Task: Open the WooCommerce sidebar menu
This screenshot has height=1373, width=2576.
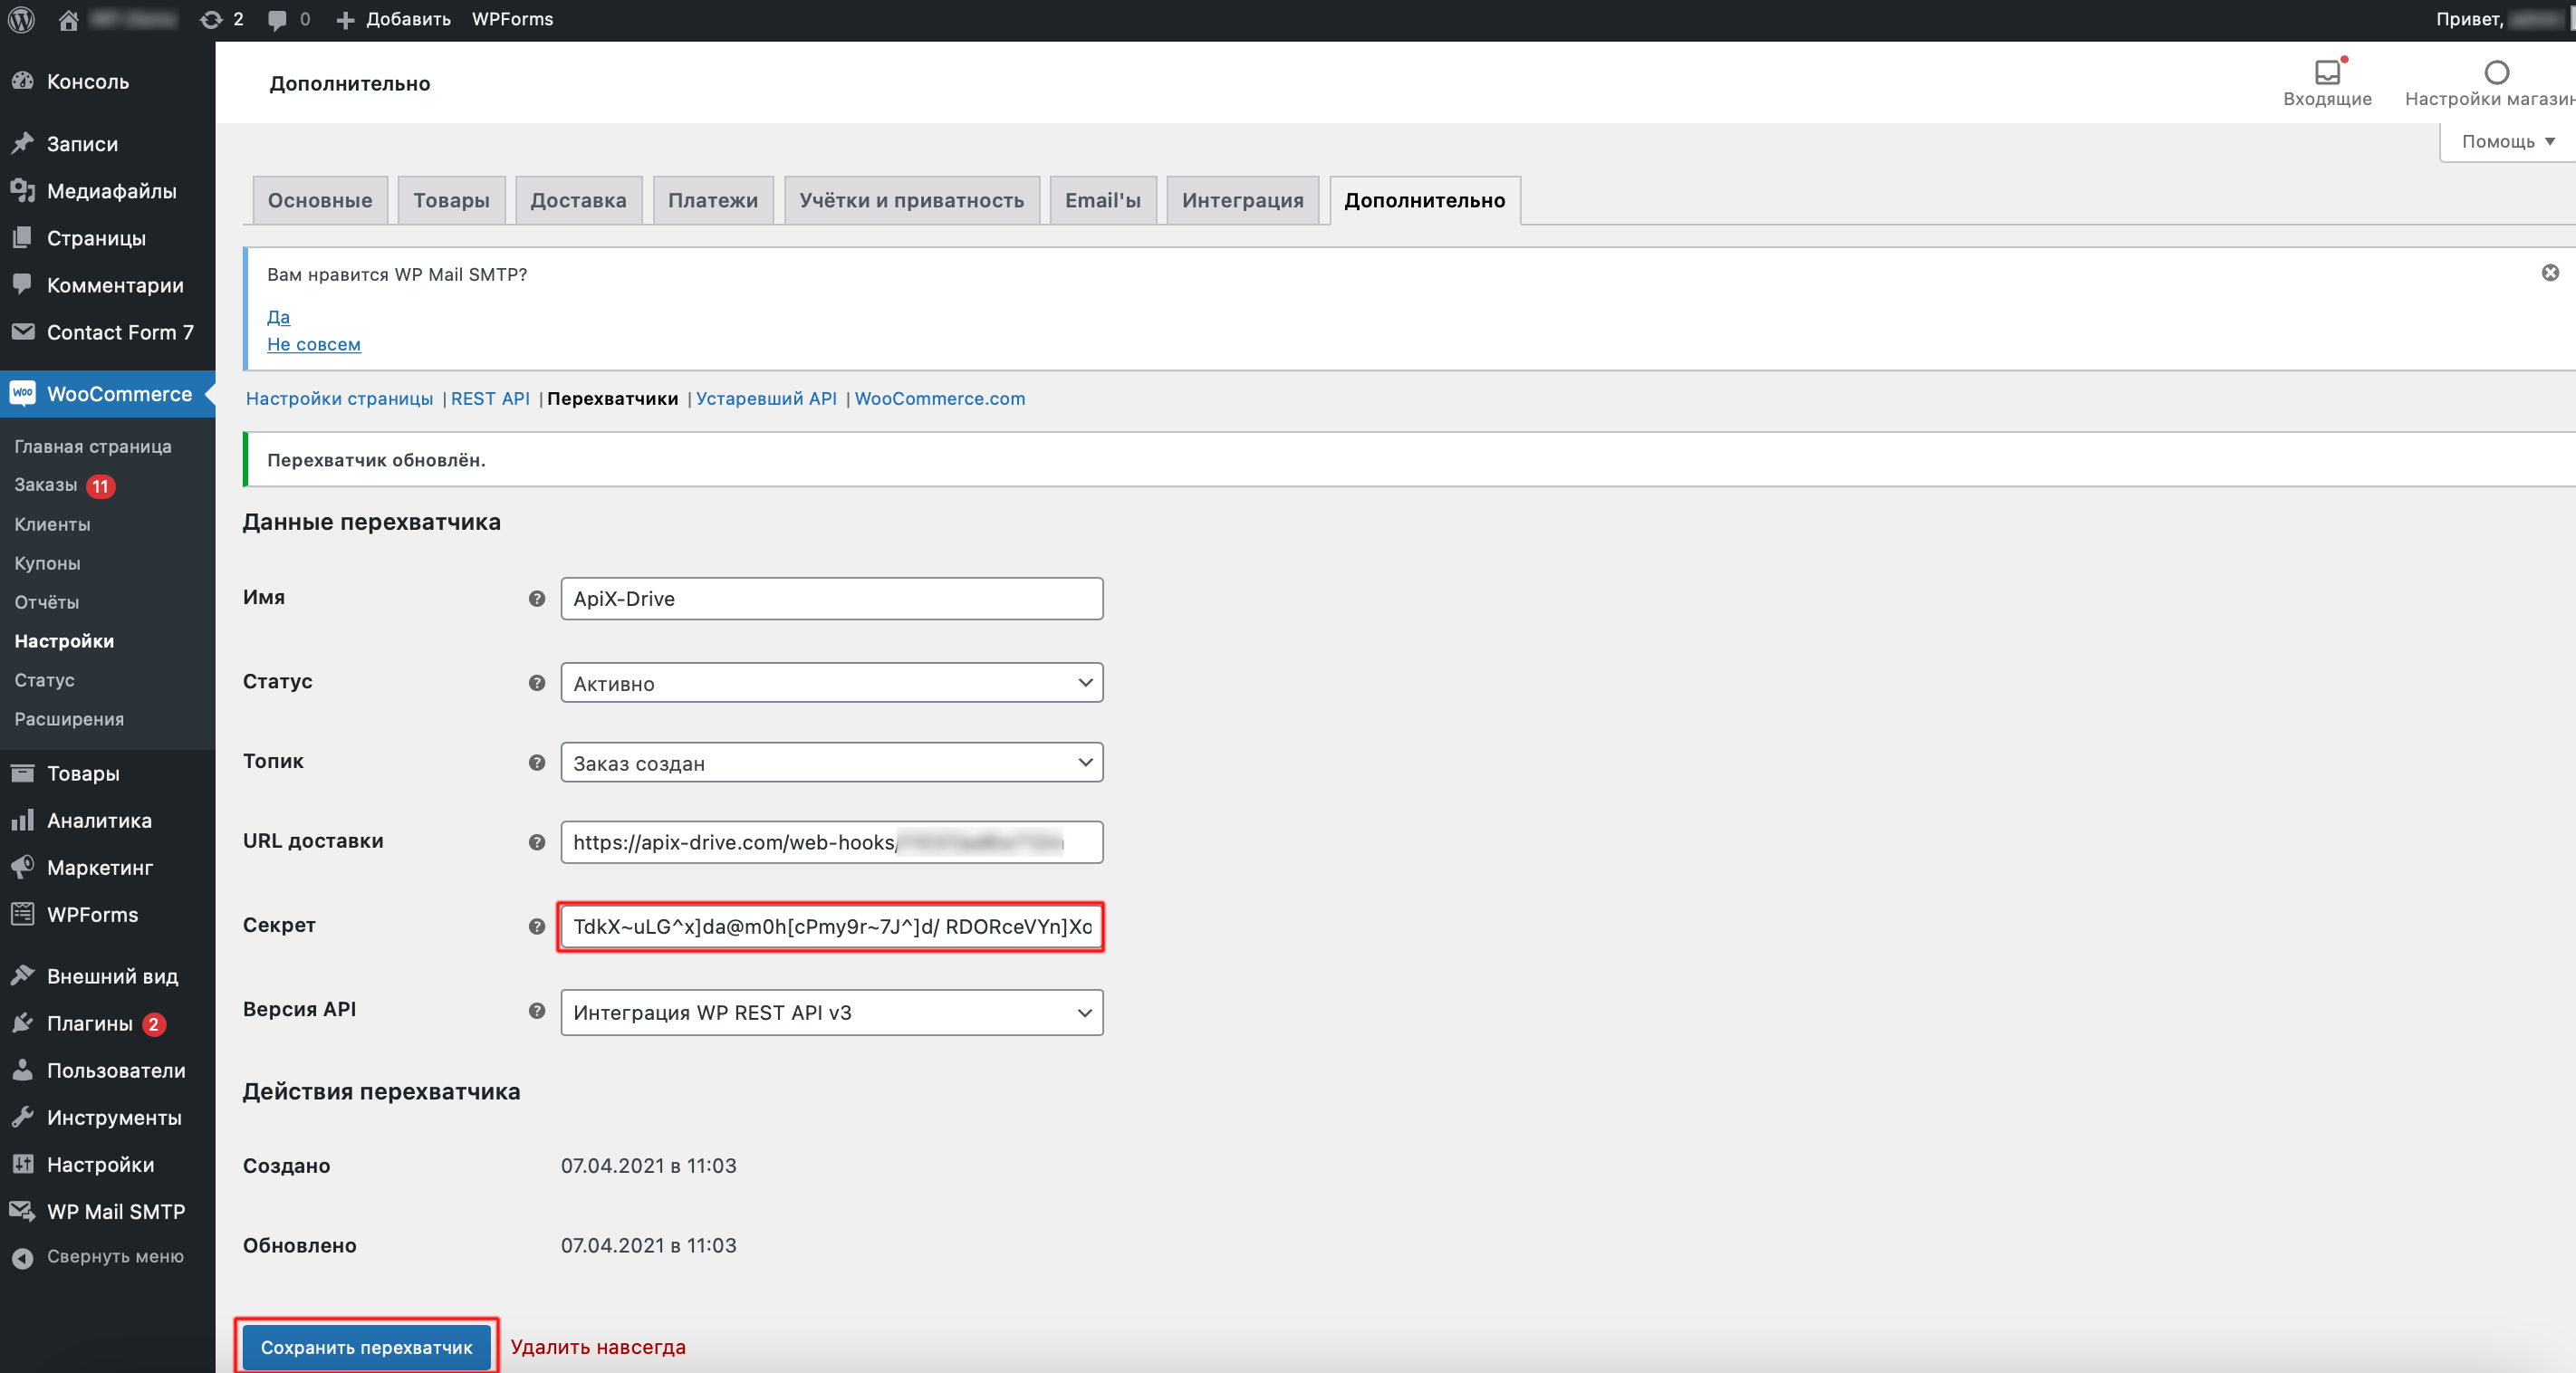Action: tap(108, 394)
